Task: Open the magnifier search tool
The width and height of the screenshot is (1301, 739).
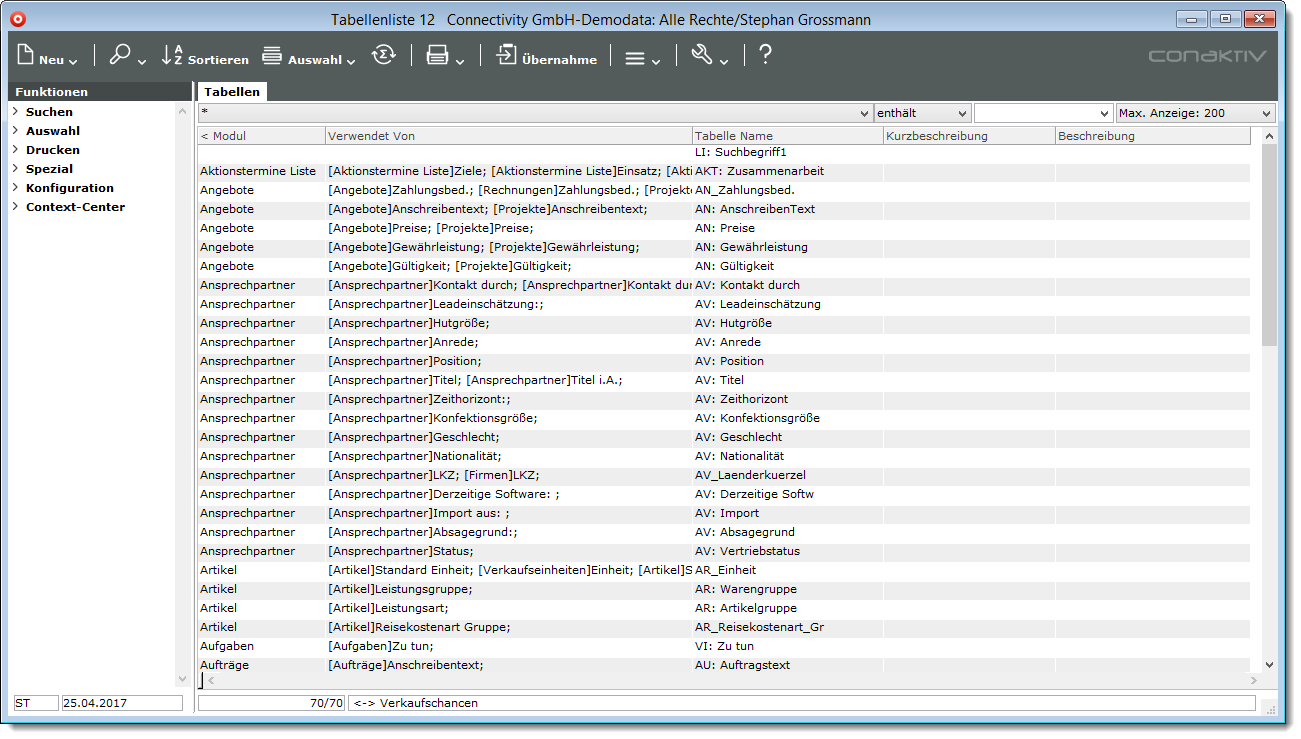Action: [121, 56]
